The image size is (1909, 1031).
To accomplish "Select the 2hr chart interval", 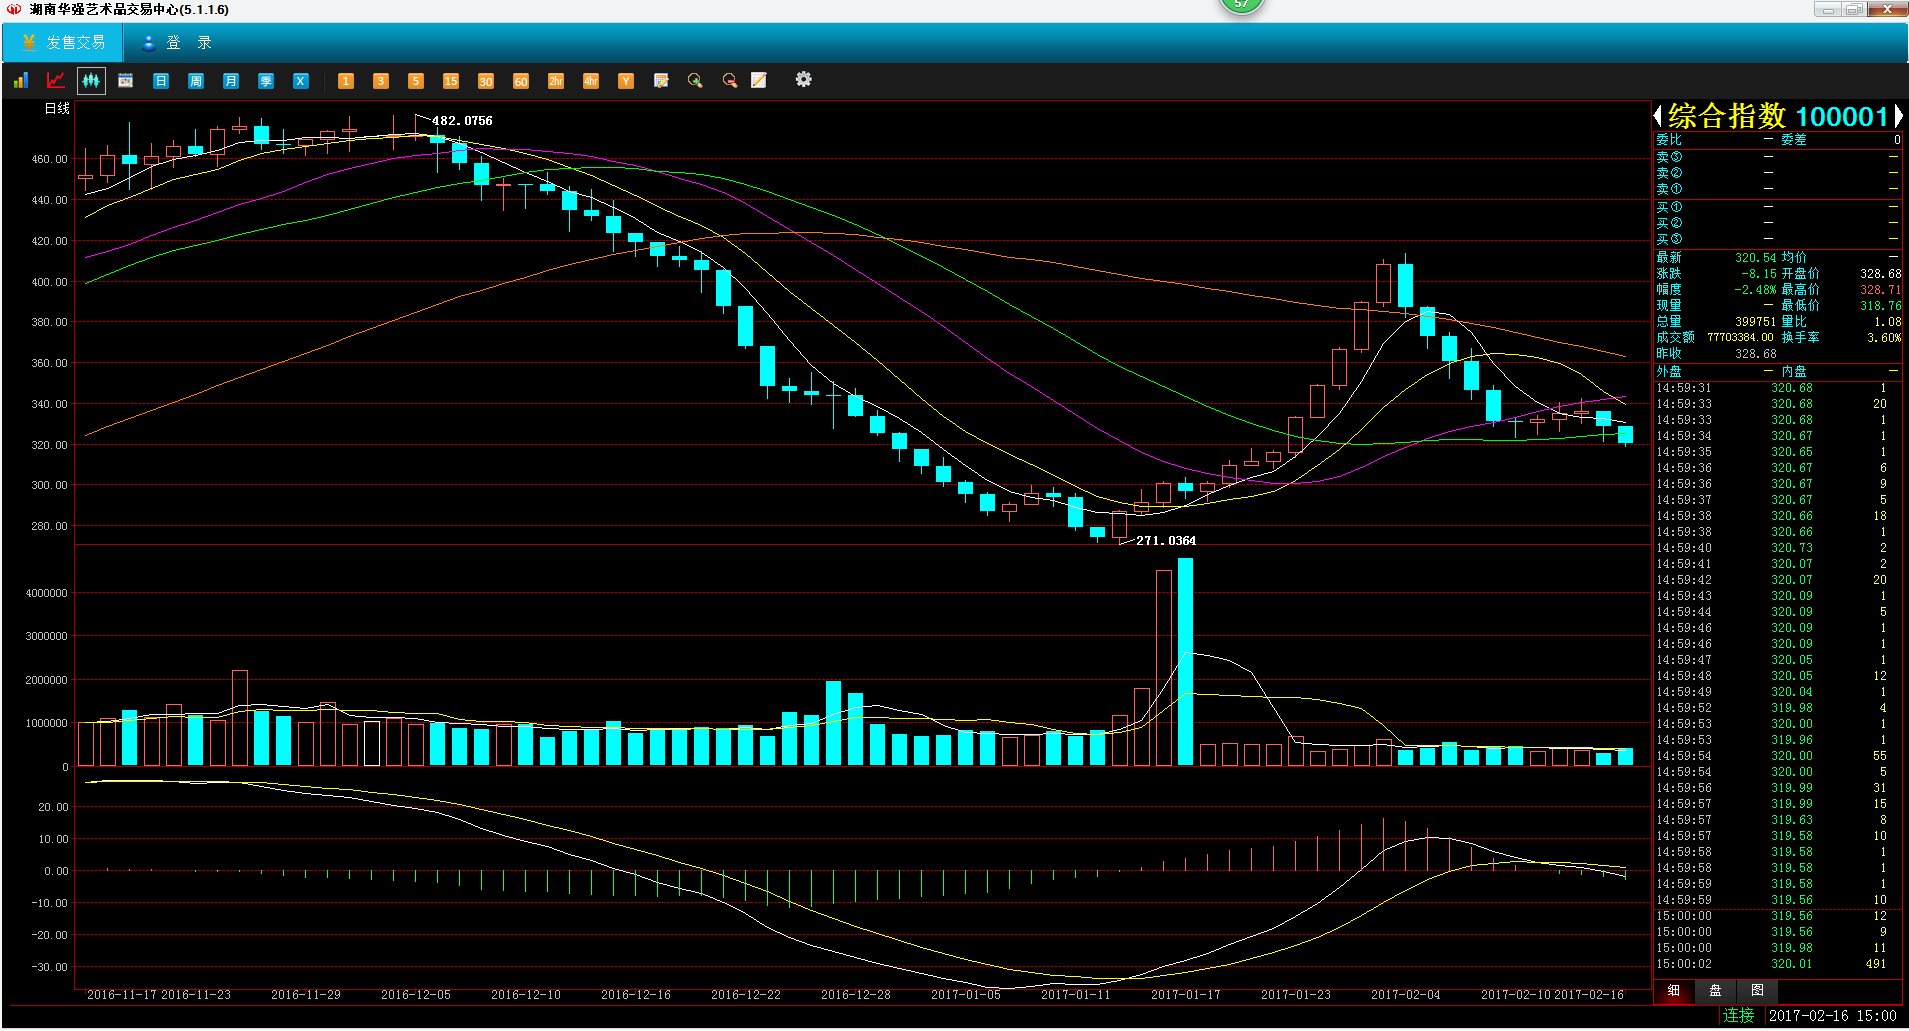I will click(x=556, y=80).
